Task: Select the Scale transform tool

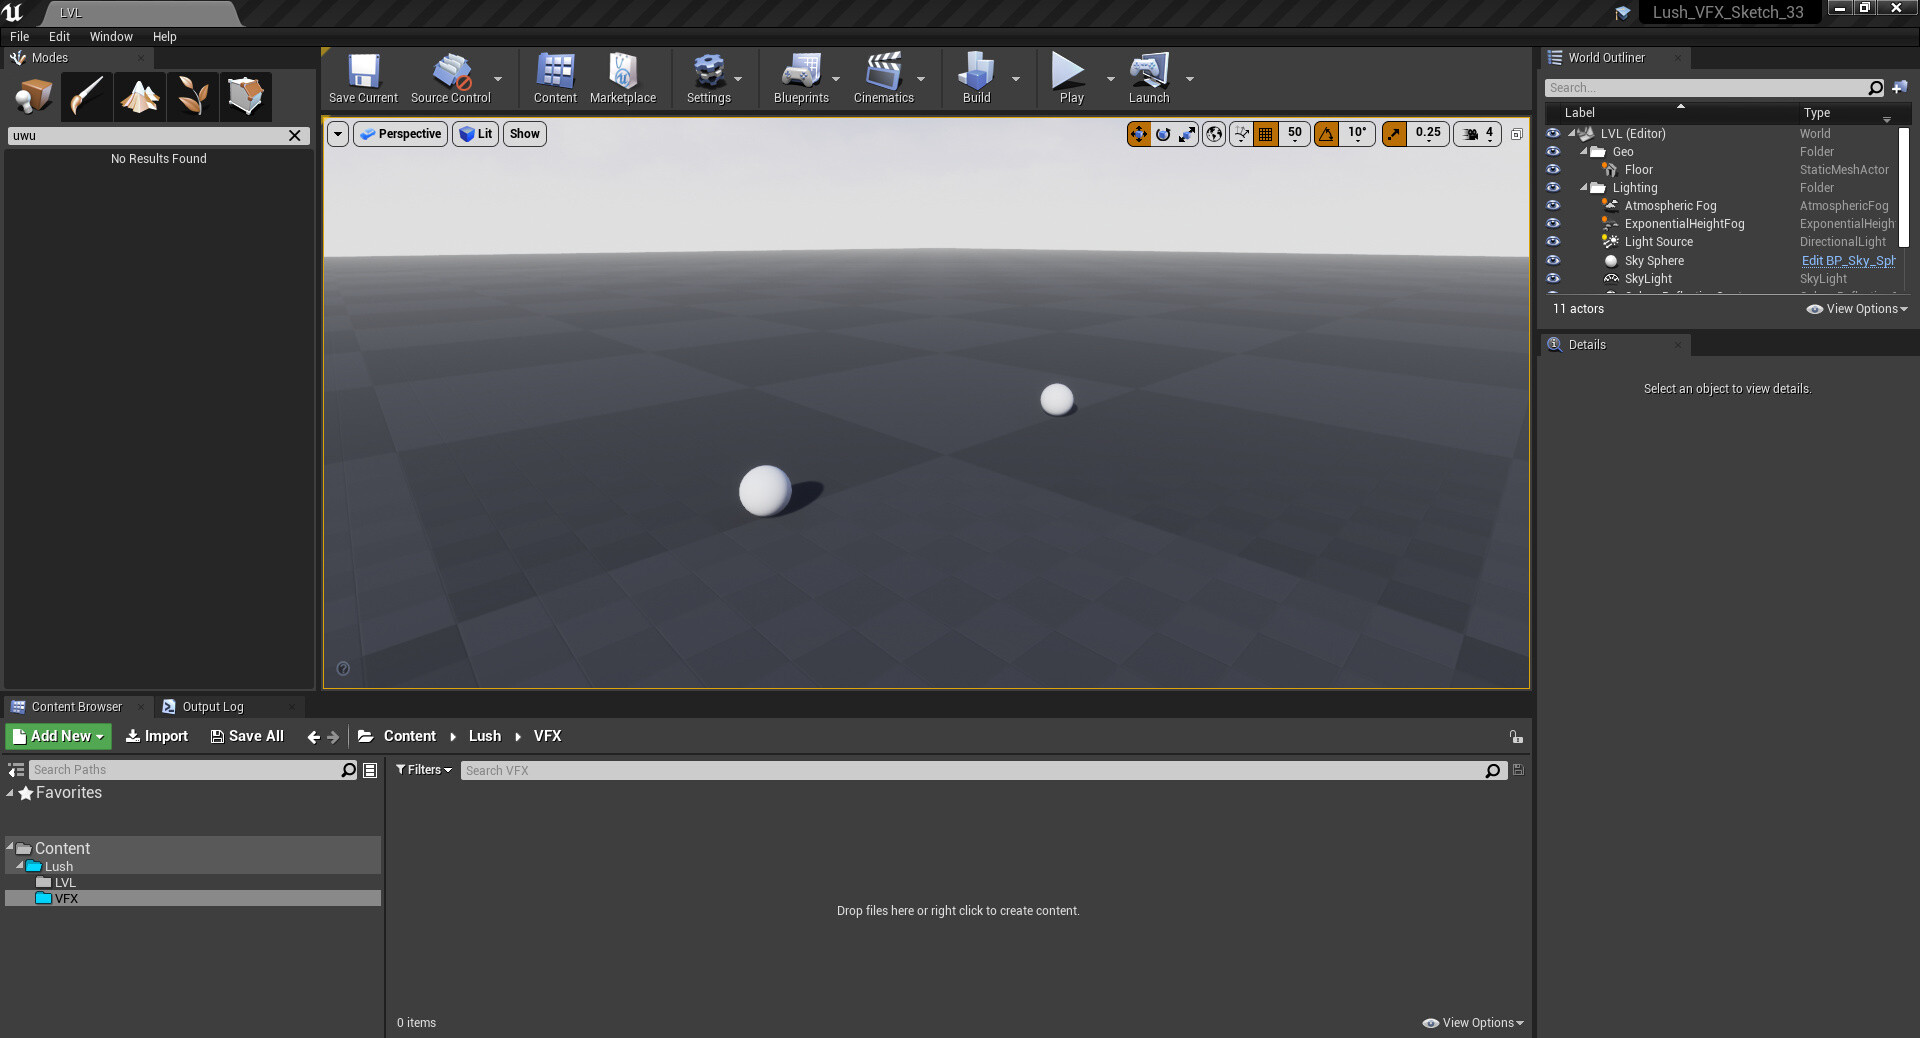Action: (x=1187, y=133)
